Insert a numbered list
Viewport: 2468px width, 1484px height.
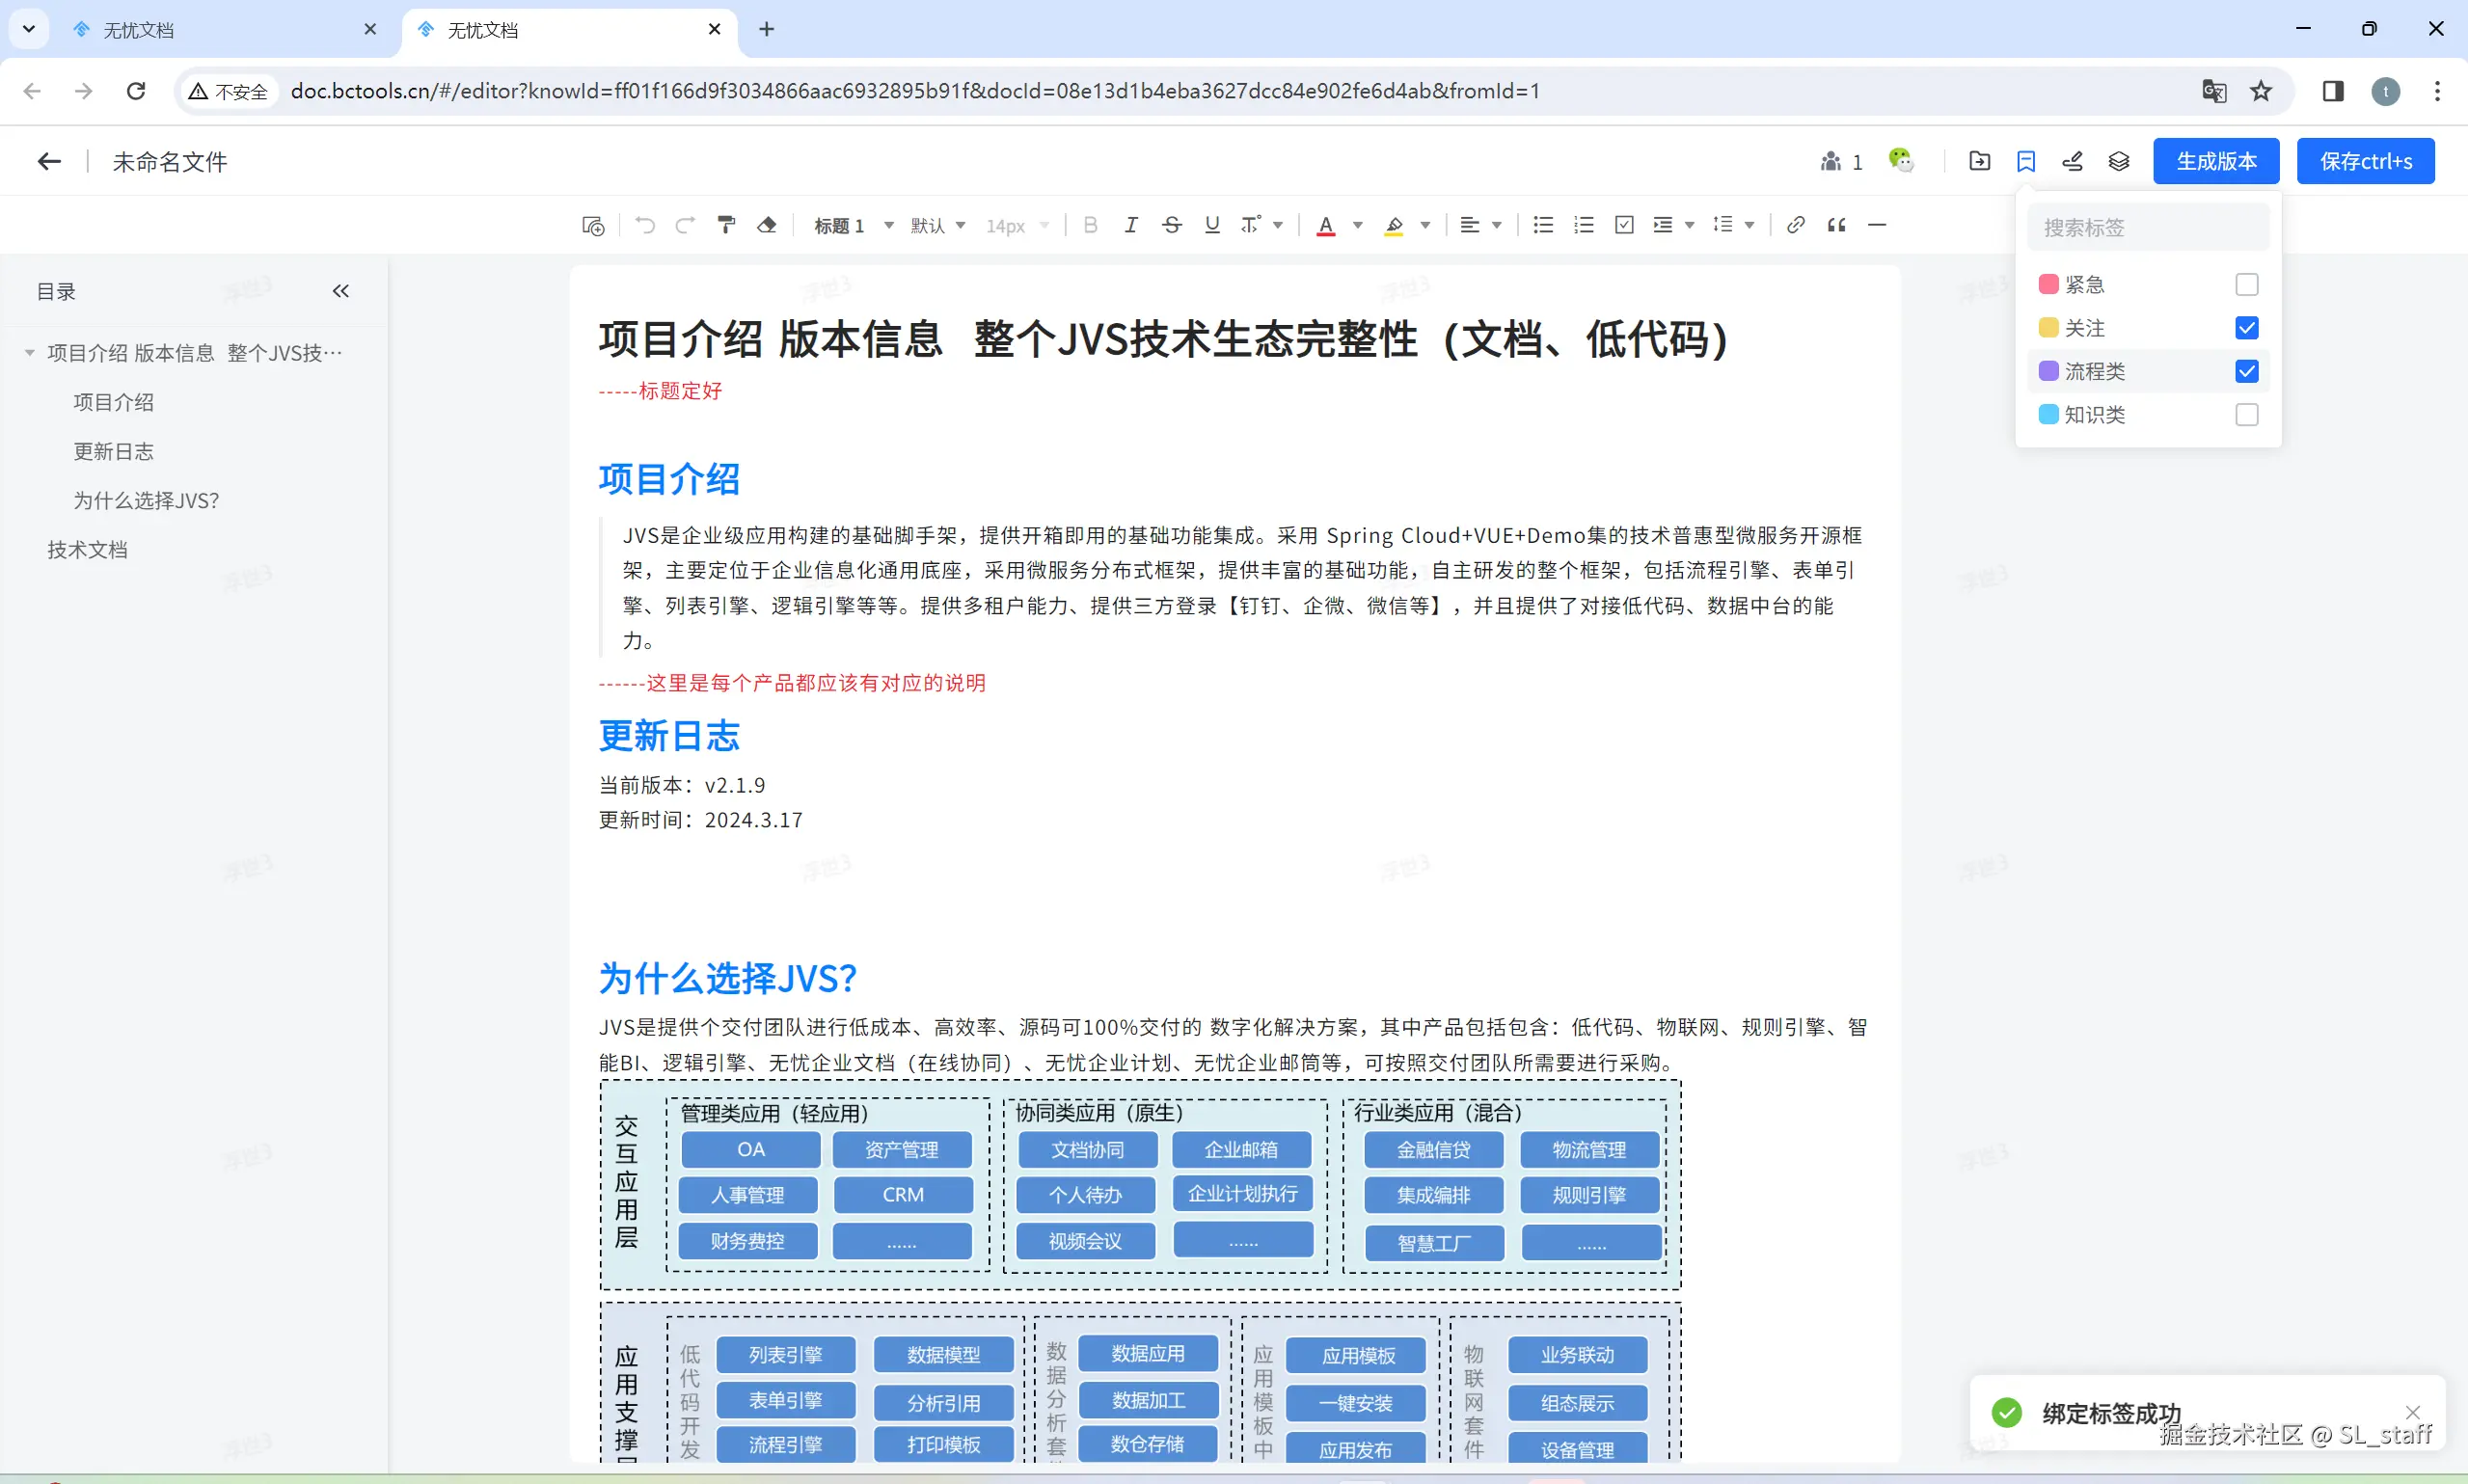tap(1584, 225)
